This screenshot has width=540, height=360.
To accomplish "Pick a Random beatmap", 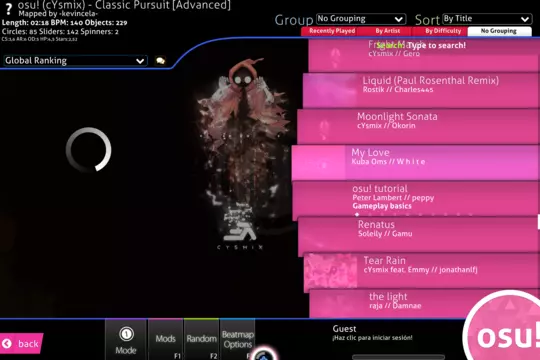I will pos(201,340).
